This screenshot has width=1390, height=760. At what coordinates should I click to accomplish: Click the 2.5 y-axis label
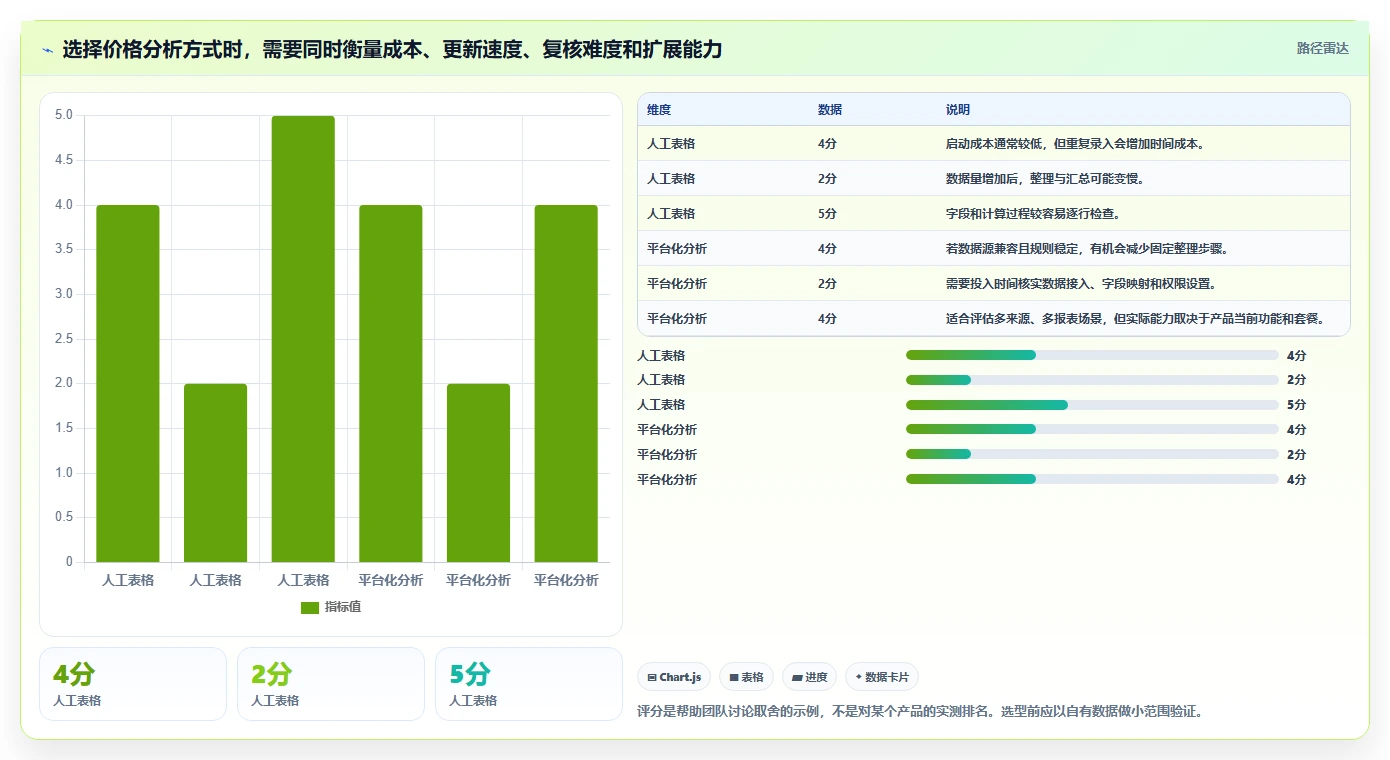pyautogui.click(x=63, y=339)
